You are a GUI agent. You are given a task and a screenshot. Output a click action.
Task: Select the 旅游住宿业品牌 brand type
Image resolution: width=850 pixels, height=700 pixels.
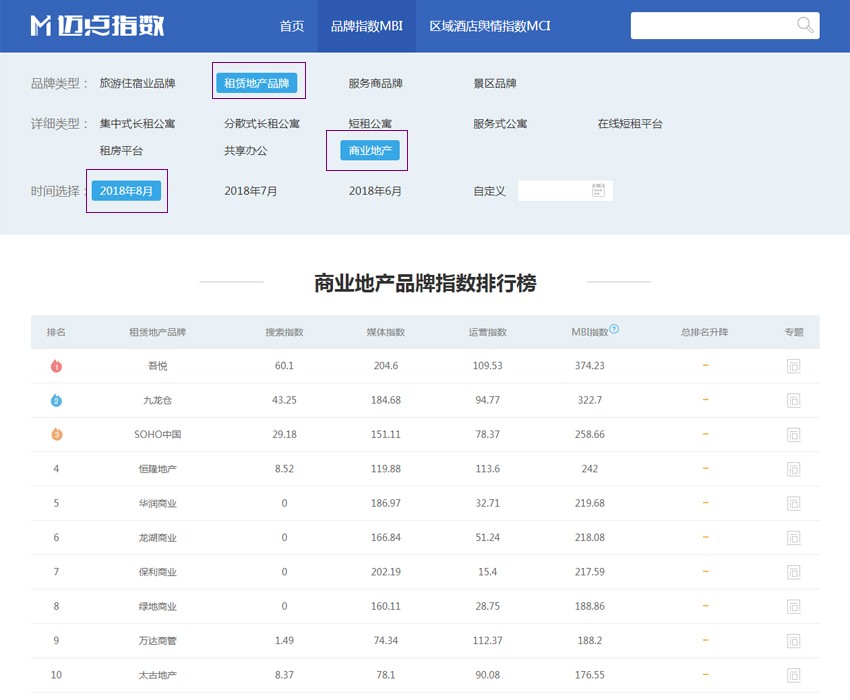(x=137, y=84)
